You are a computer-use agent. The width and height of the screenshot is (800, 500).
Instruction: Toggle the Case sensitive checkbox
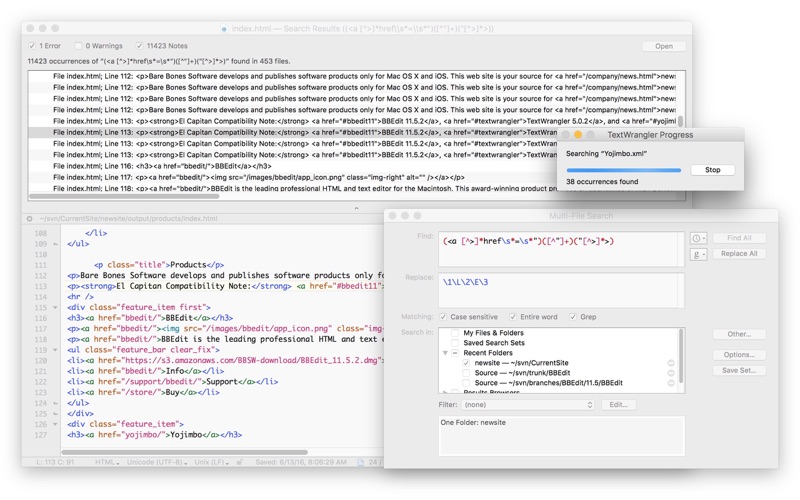[443, 317]
